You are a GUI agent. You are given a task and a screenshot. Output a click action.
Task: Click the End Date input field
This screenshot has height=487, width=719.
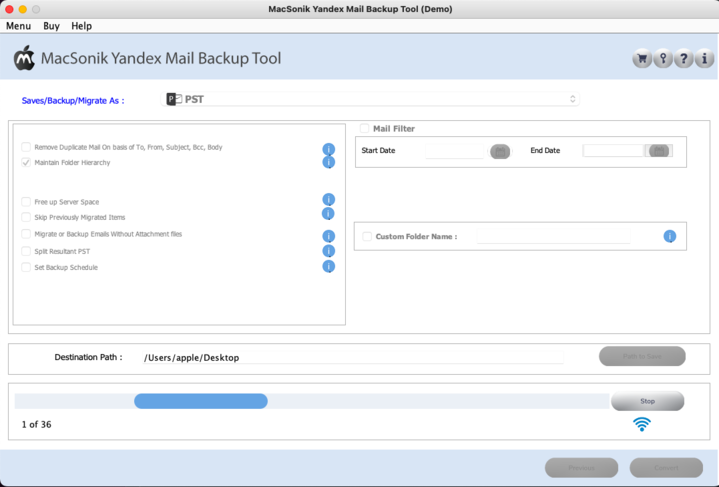[x=614, y=150]
